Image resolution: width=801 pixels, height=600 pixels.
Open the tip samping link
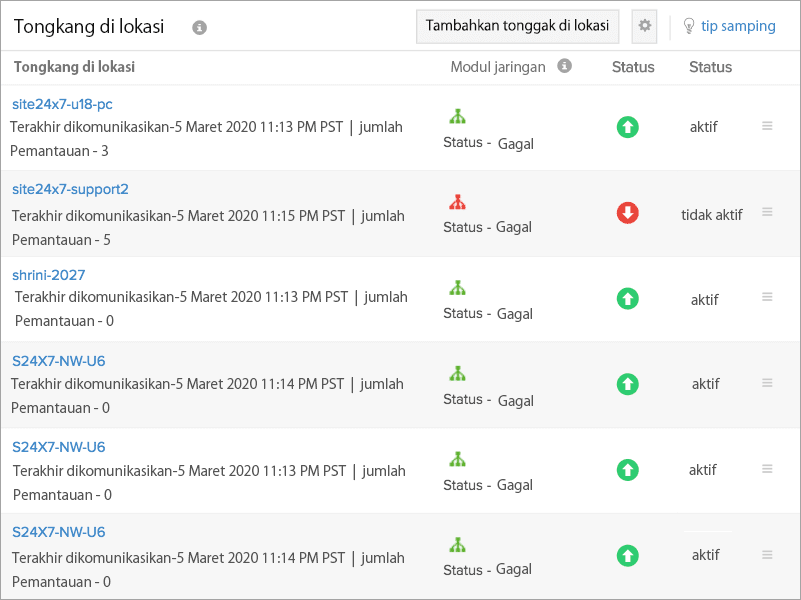738,26
